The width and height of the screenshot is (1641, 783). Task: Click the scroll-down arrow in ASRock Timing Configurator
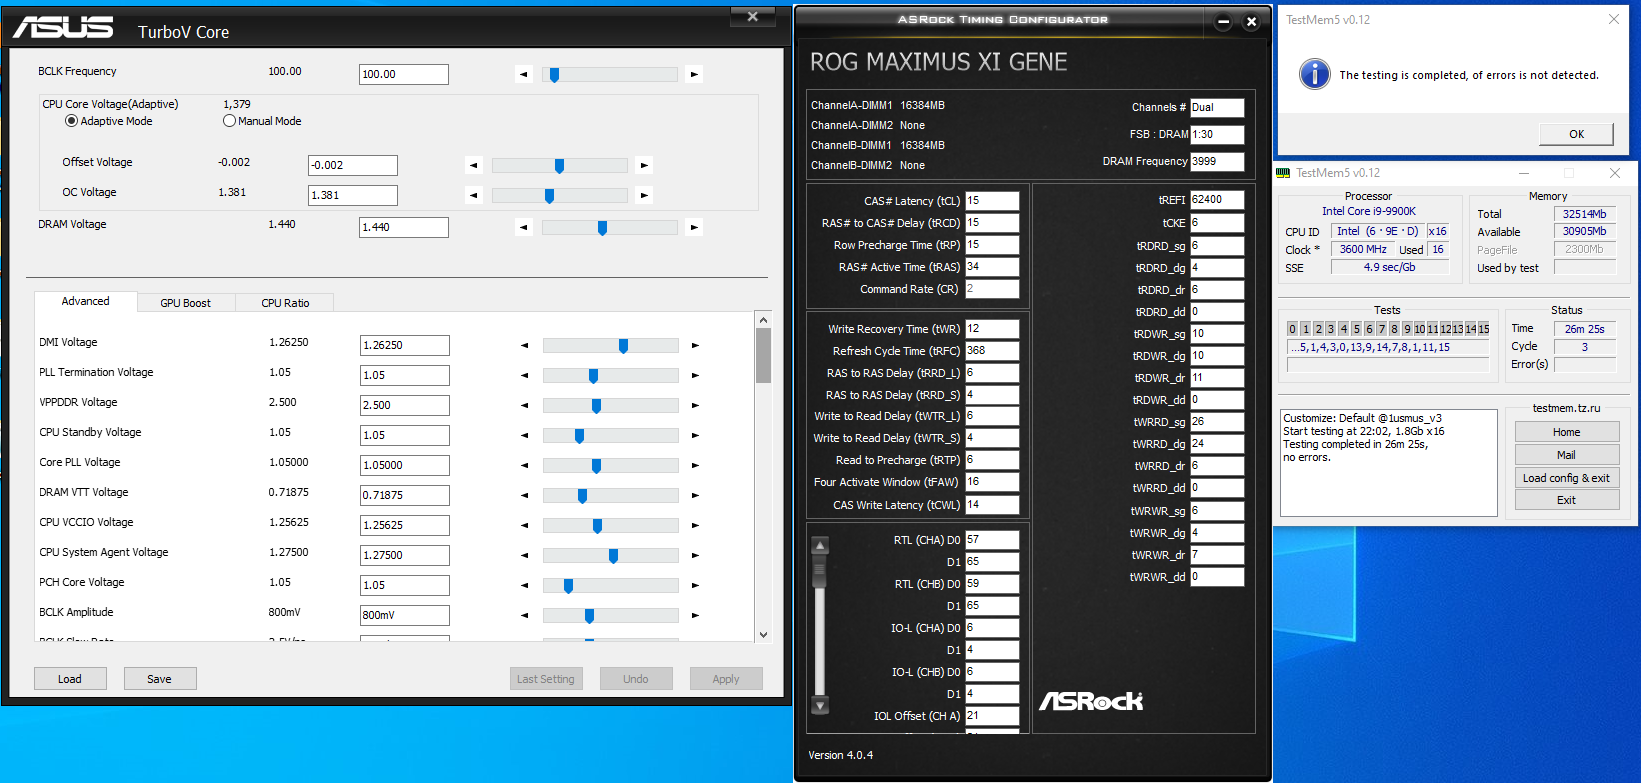[x=820, y=706]
